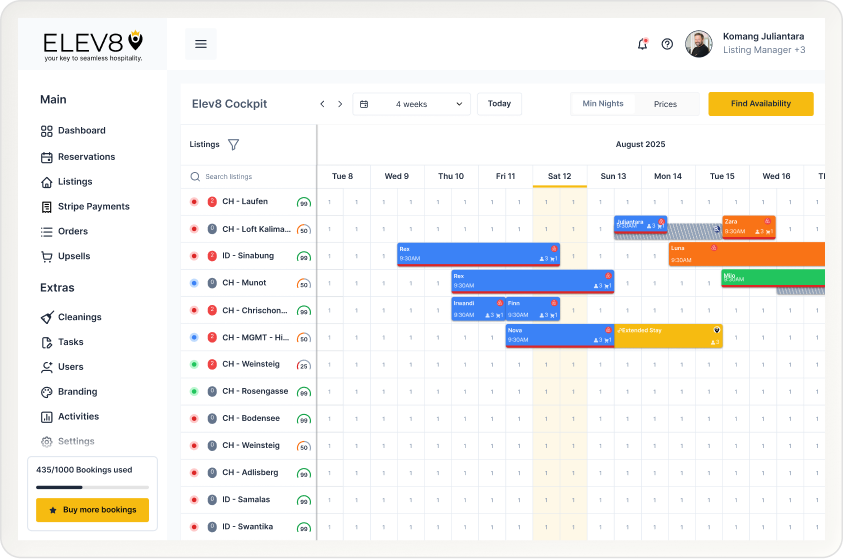This screenshot has width=843, height=559.
Task: Click the Stripe Payments icon
Action: (x=47, y=207)
